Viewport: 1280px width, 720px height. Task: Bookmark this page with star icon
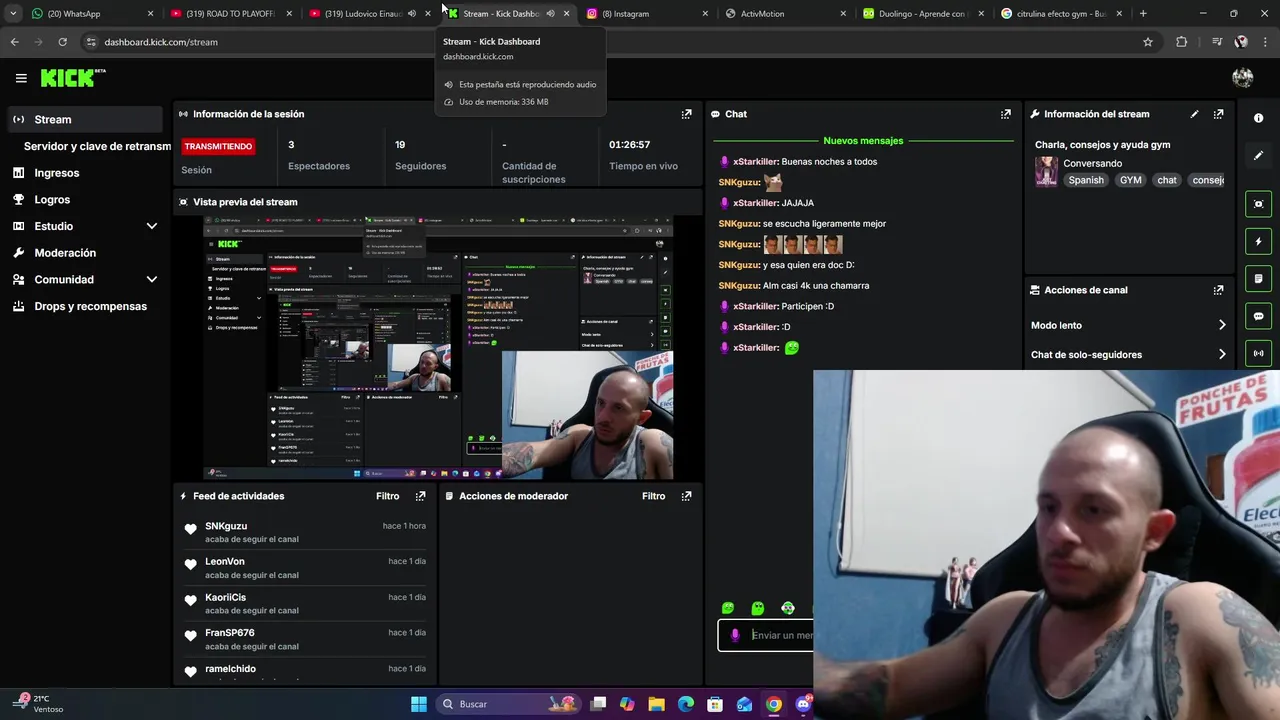[1148, 42]
